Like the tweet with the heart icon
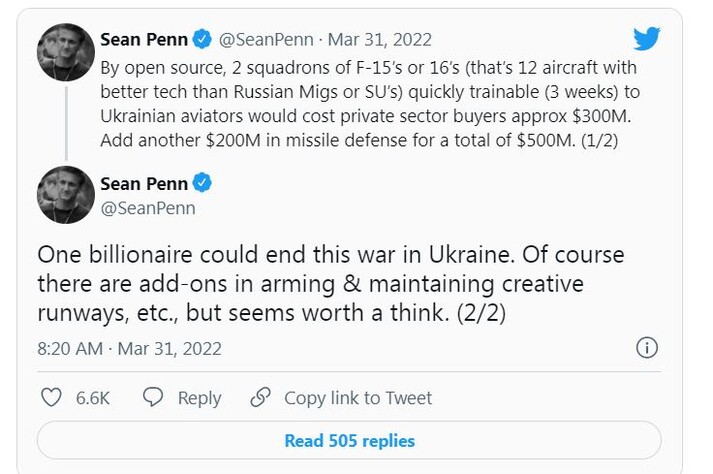Viewport: 713px width, 474px height. 51,398
